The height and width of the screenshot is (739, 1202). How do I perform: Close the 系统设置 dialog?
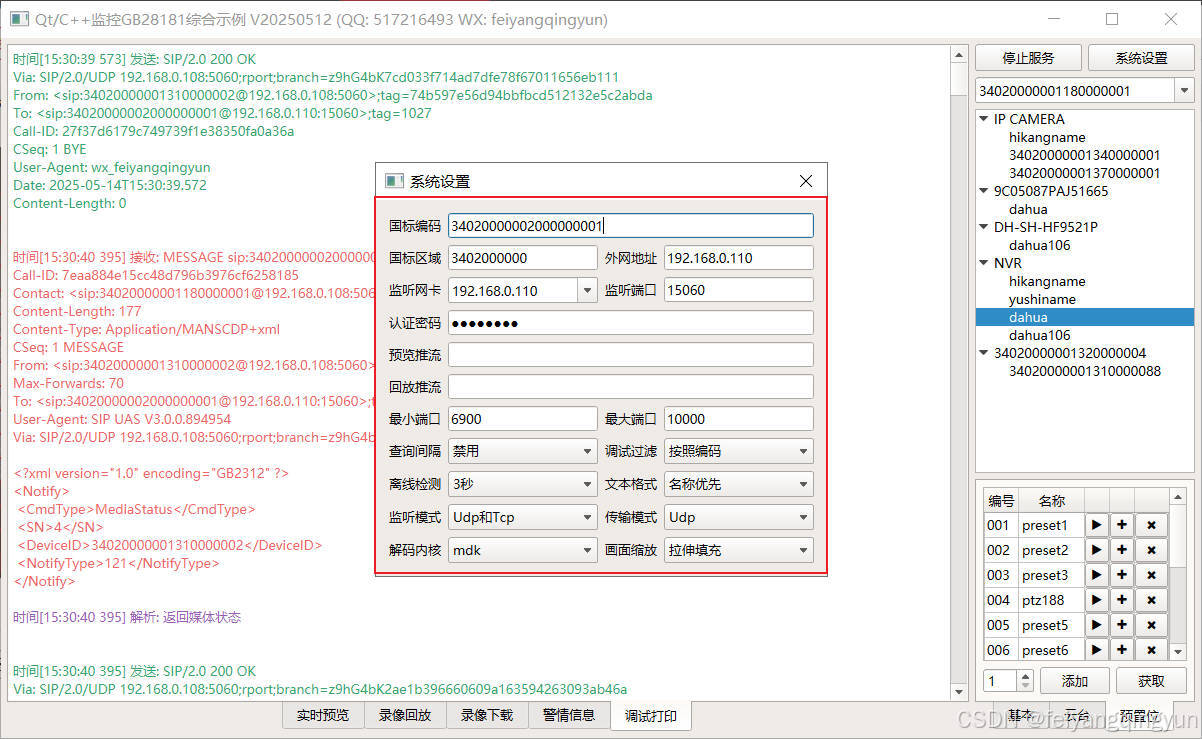point(806,181)
